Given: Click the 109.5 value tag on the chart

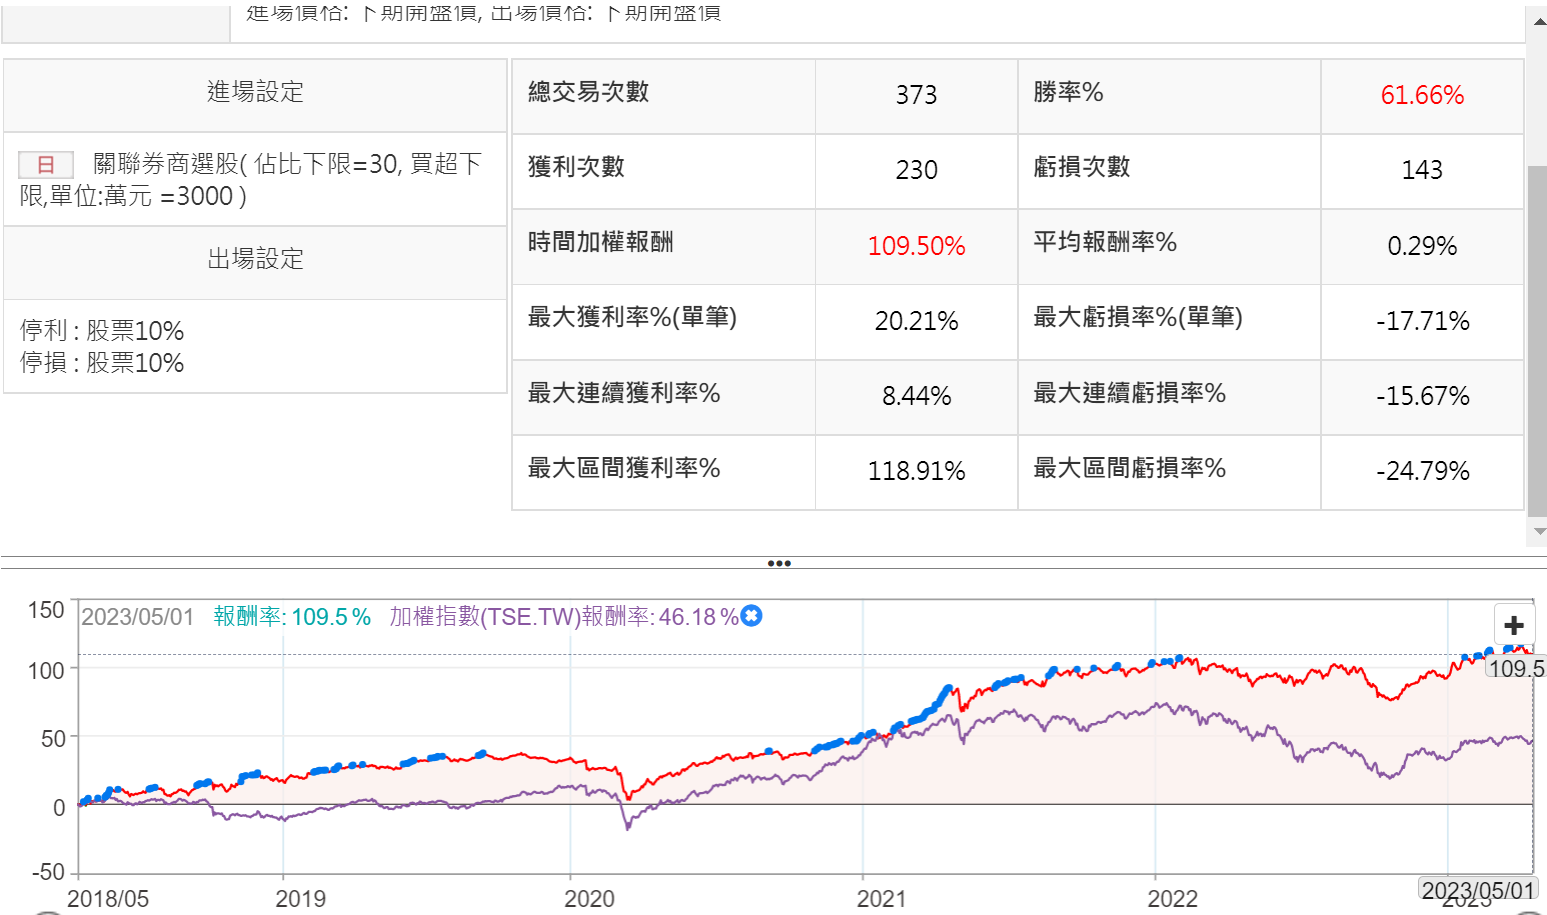Looking at the screenshot, I should click(1516, 668).
